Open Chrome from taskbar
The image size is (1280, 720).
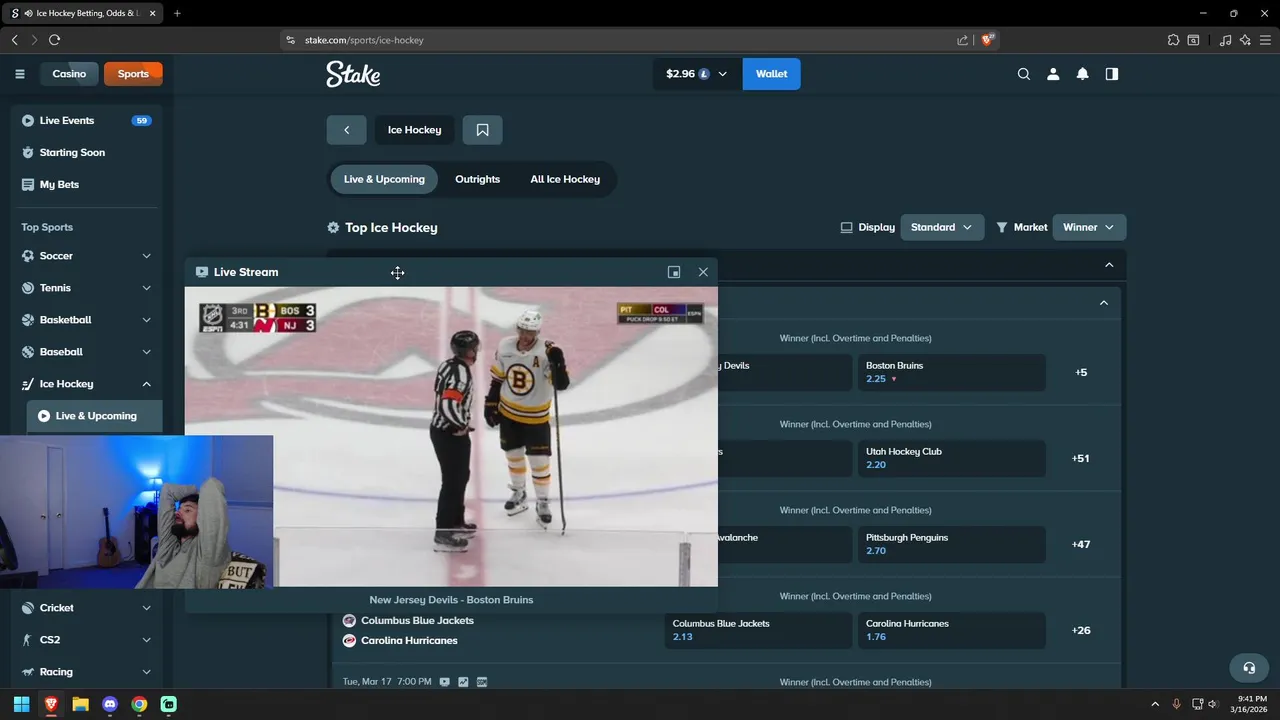[x=139, y=704]
